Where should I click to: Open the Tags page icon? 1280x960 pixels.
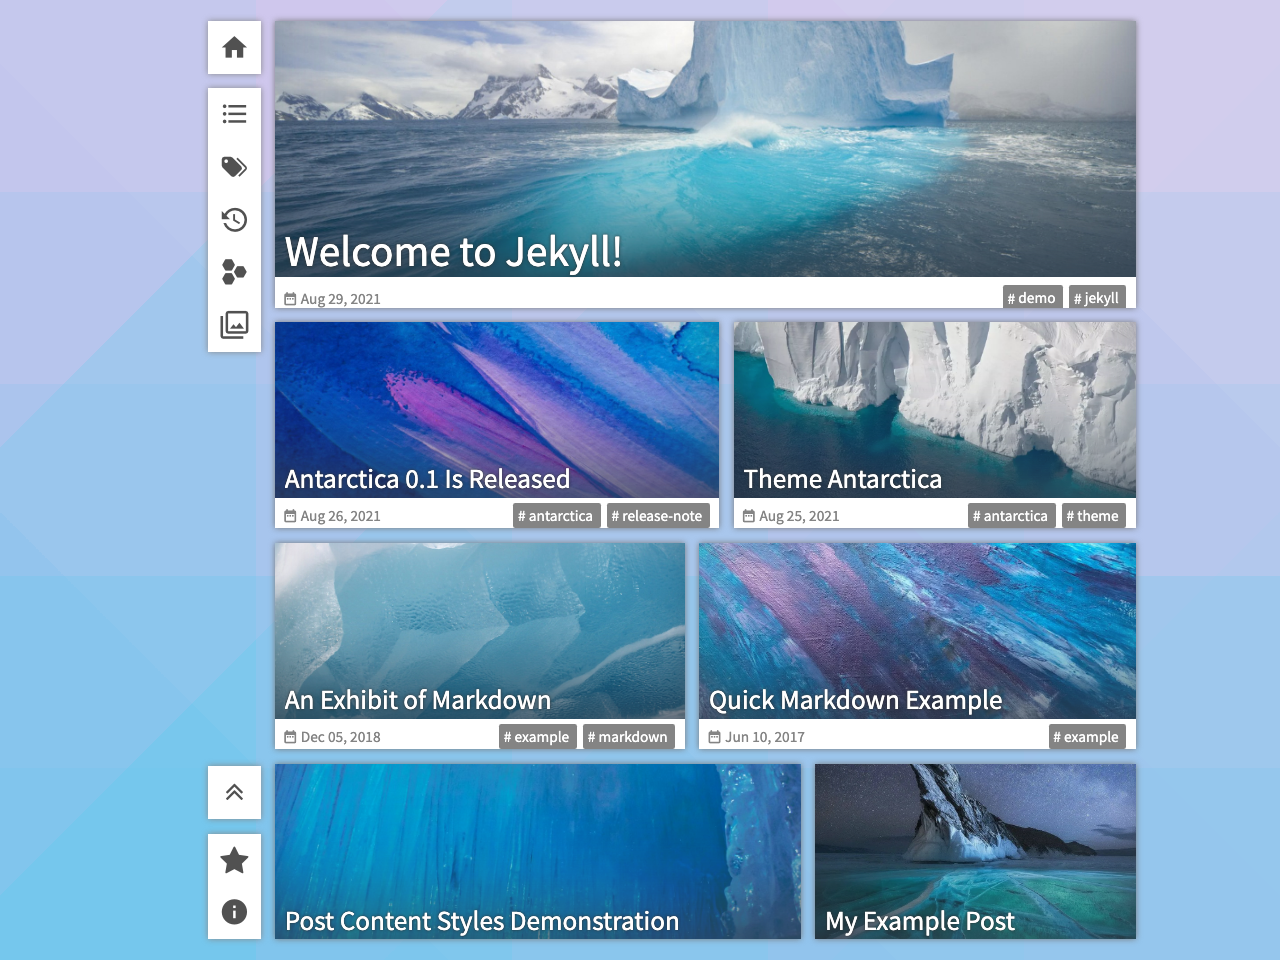pyautogui.click(x=234, y=167)
